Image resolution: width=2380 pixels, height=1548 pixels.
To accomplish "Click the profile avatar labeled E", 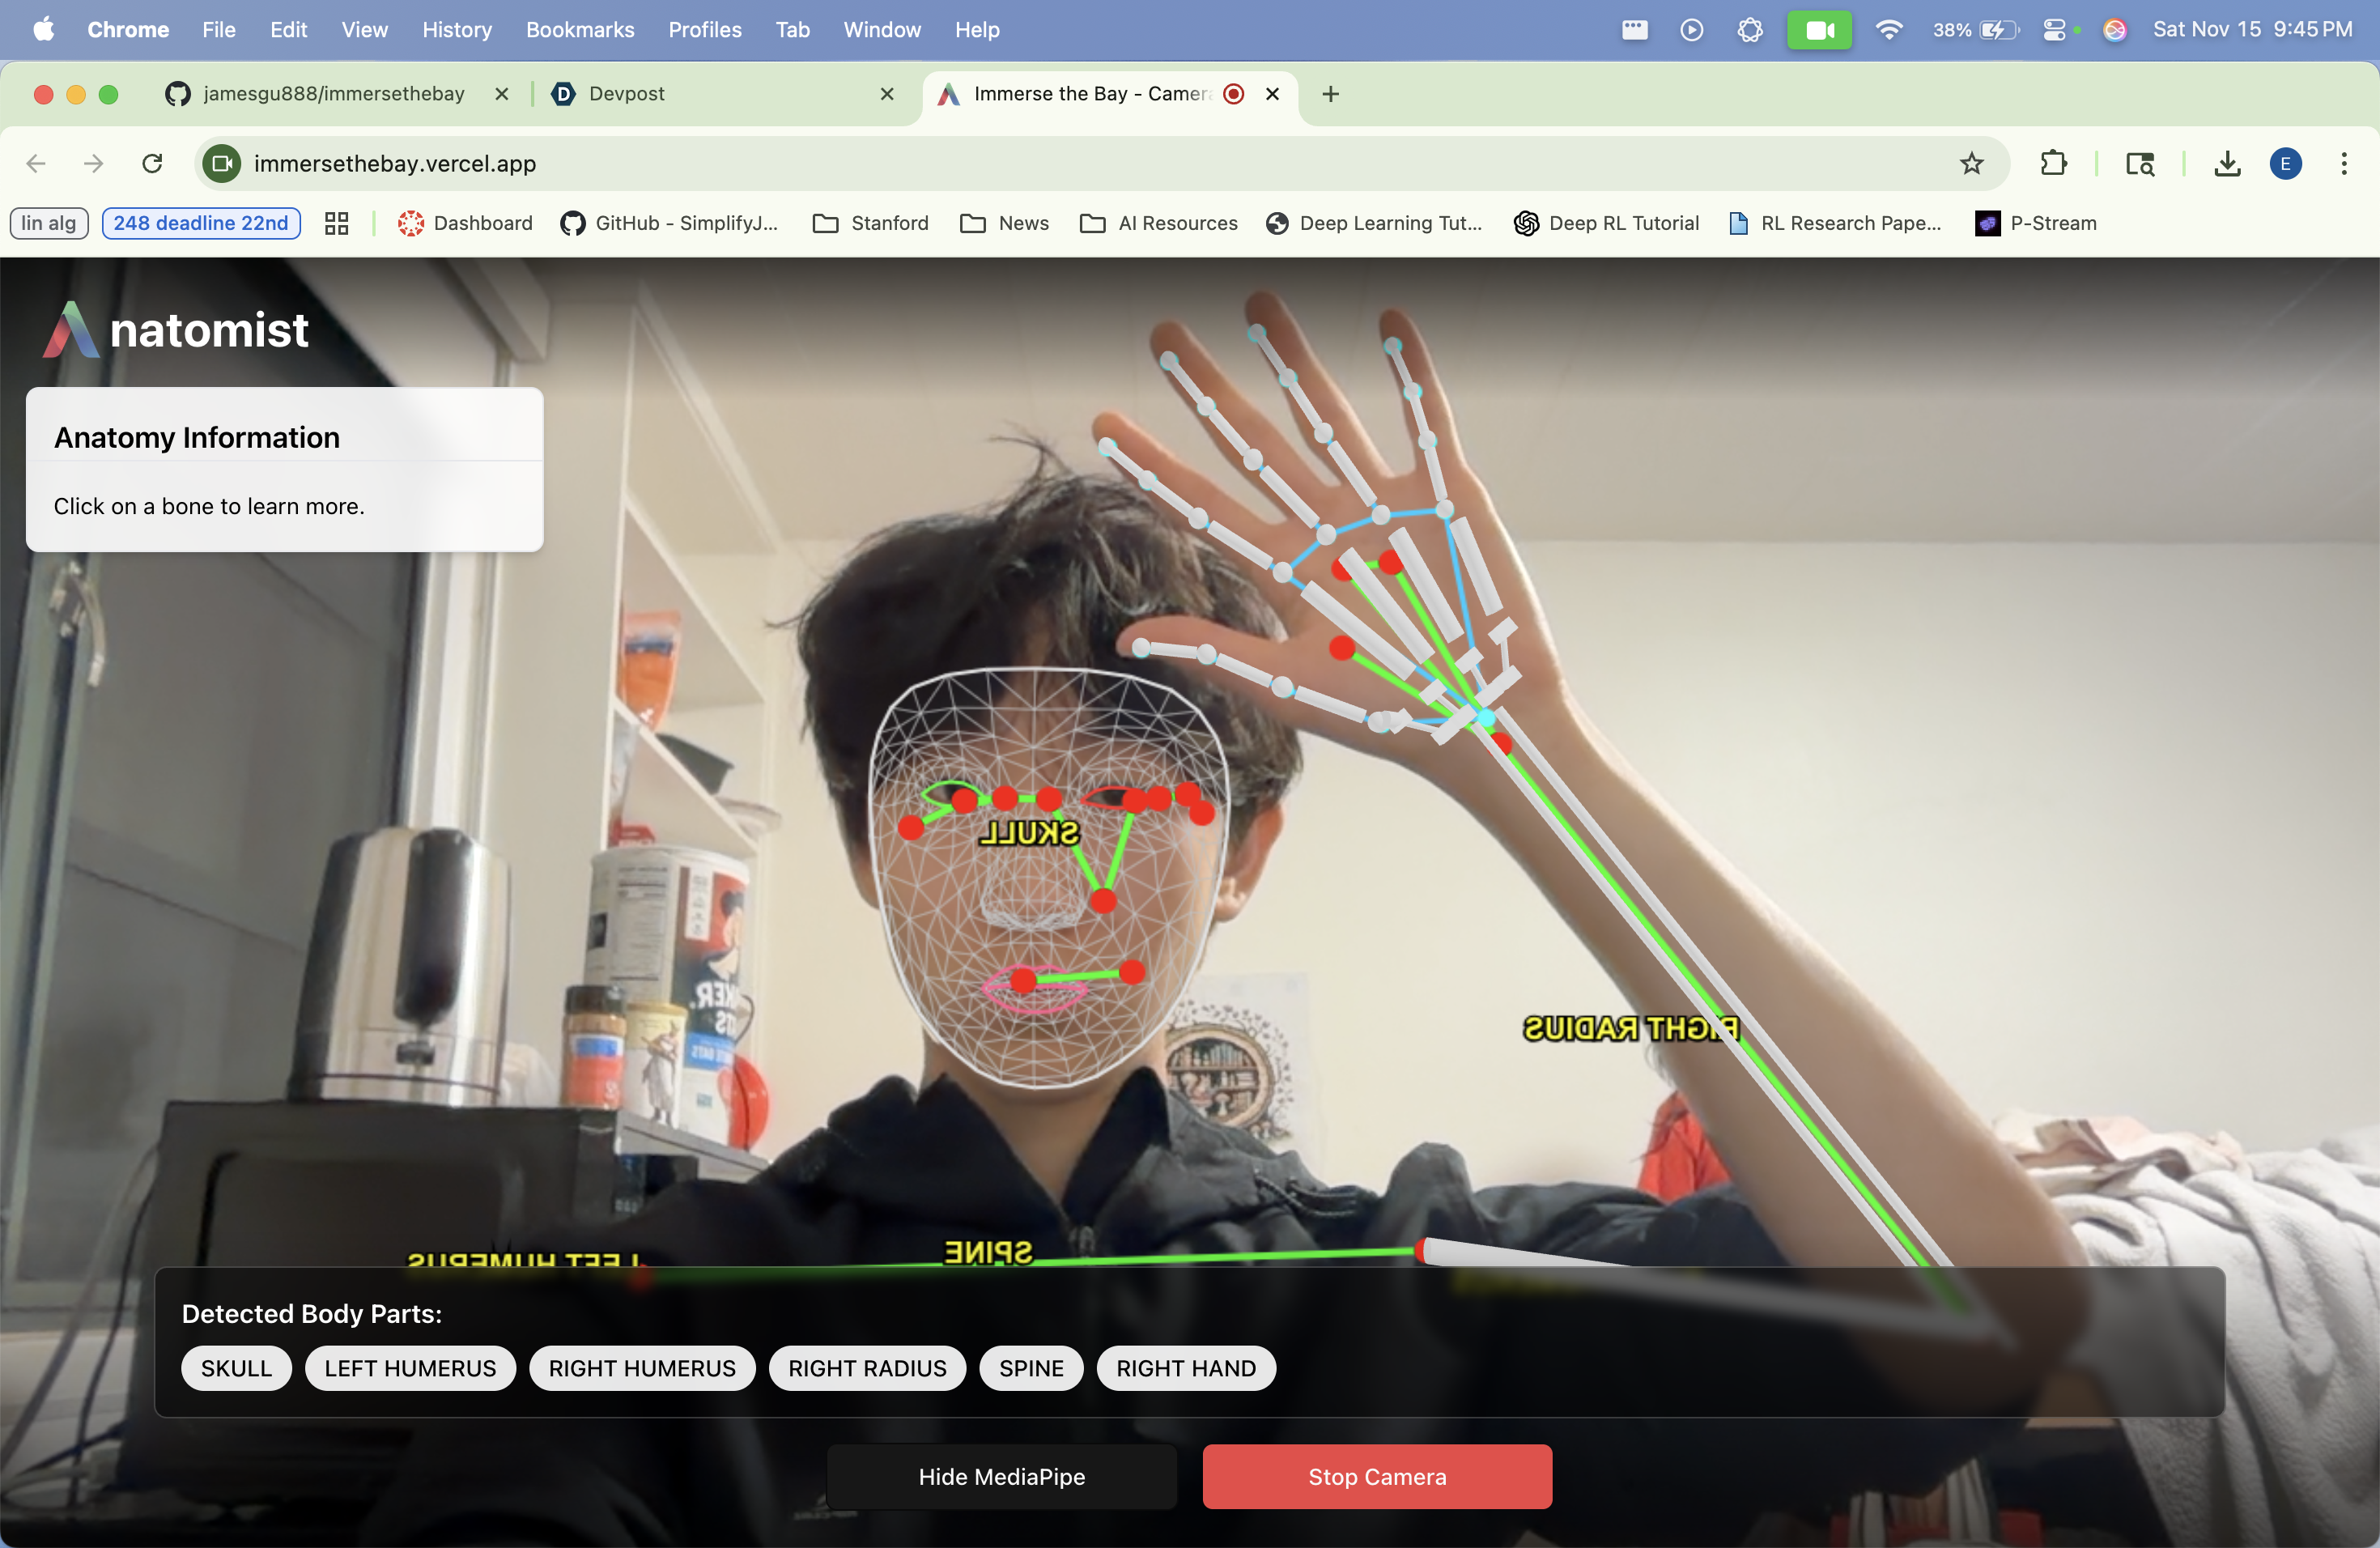I will click(x=2285, y=163).
